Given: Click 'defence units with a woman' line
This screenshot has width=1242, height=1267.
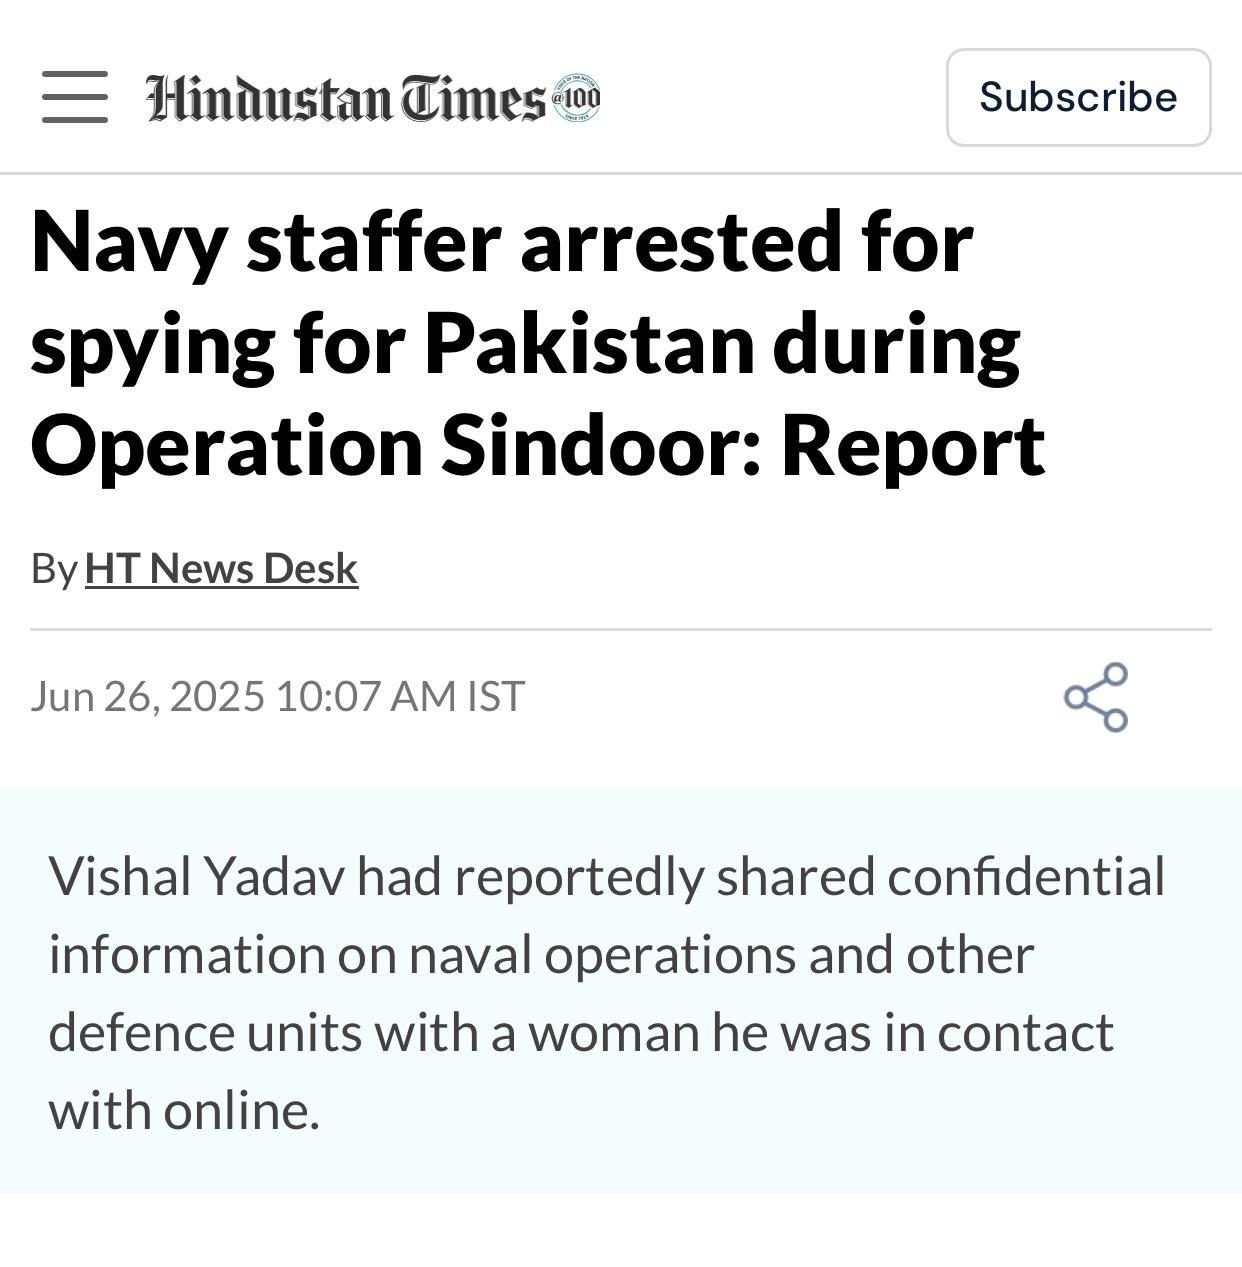Looking at the screenshot, I should pyautogui.click(x=374, y=1032).
